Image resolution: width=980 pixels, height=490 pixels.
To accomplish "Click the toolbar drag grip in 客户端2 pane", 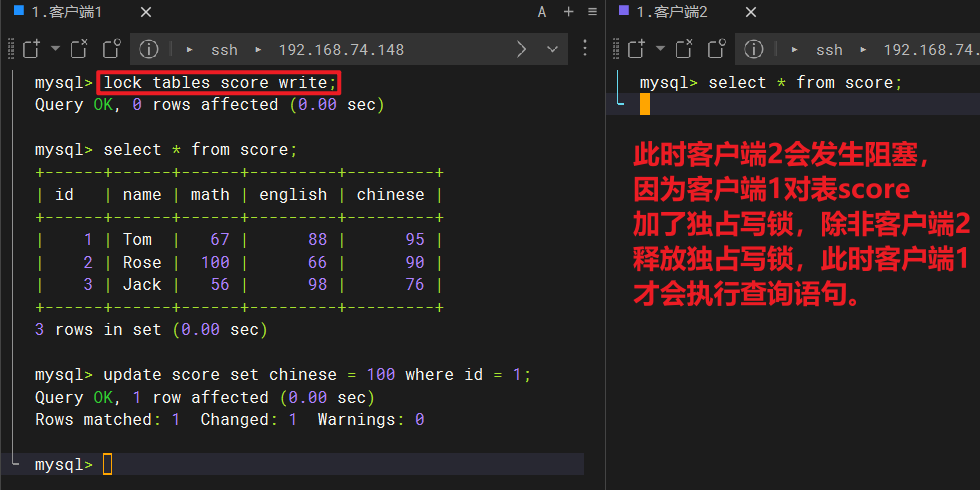I will (x=616, y=49).
